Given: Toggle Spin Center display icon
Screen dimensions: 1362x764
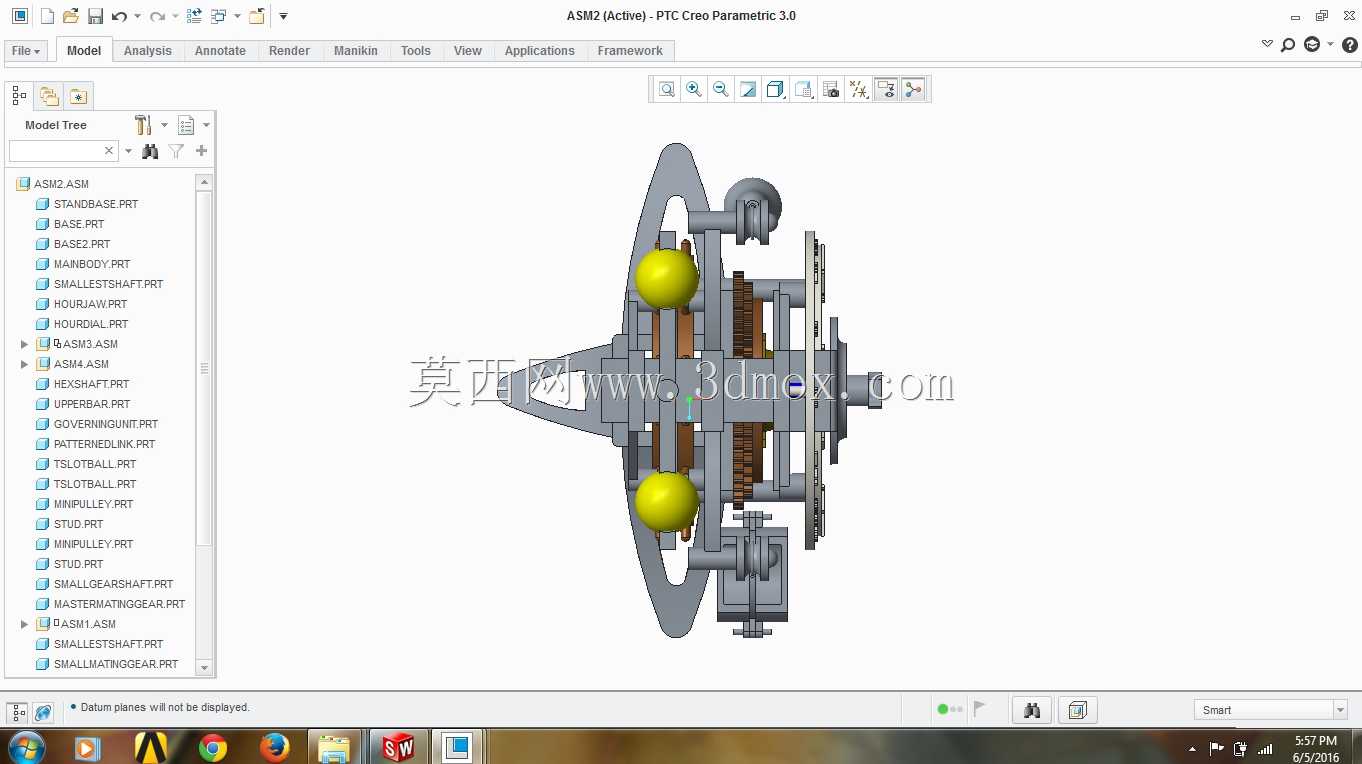Looking at the screenshot, I should 912,89.
